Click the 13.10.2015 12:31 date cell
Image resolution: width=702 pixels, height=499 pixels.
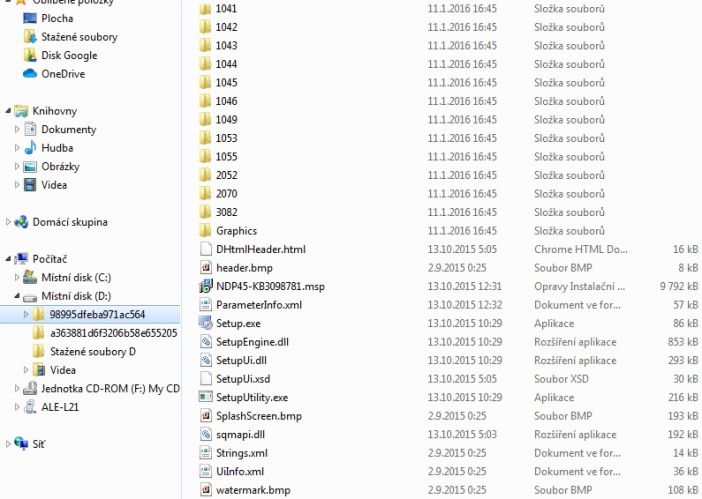[464, 286]
